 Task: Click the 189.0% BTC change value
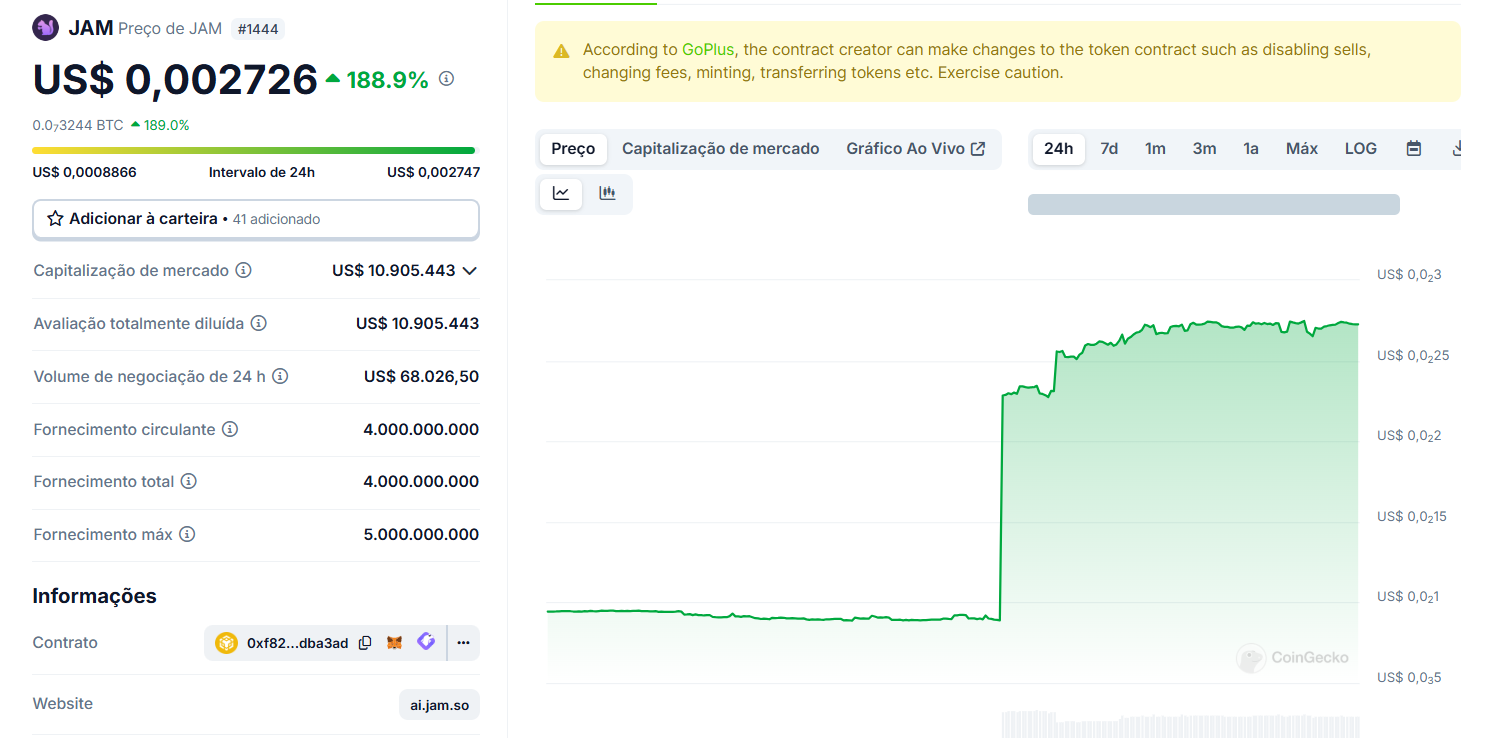(166, 125)
